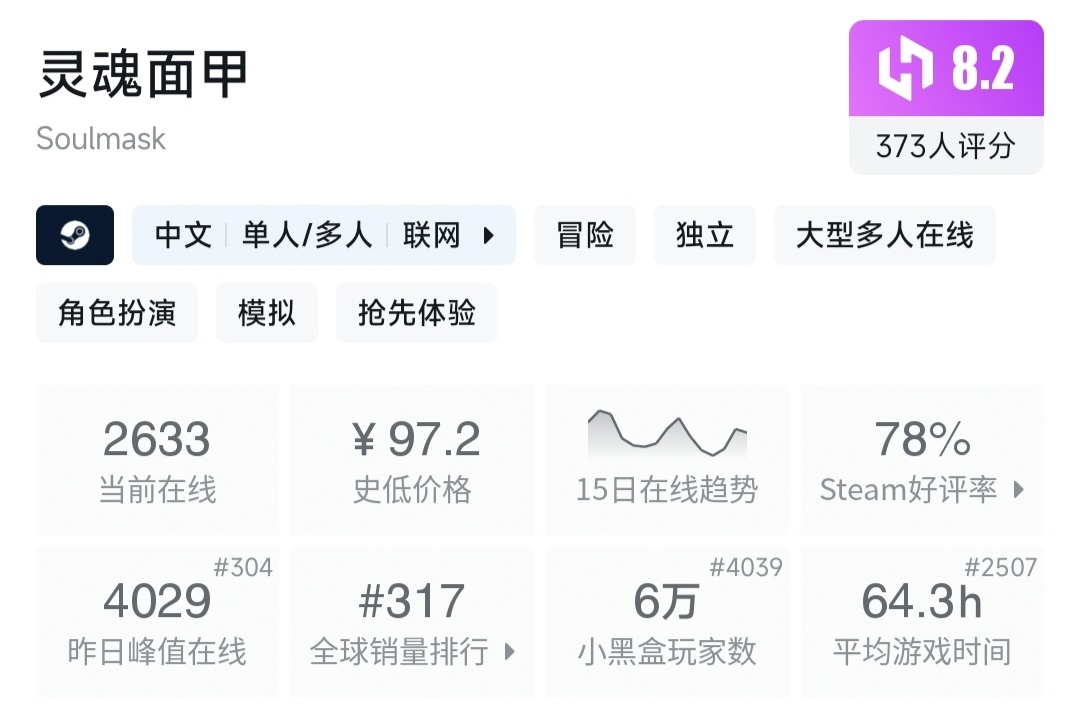Select the 冒险 genre tag
The width and height of the screenshot is (1080, 712).
(585, 235)
